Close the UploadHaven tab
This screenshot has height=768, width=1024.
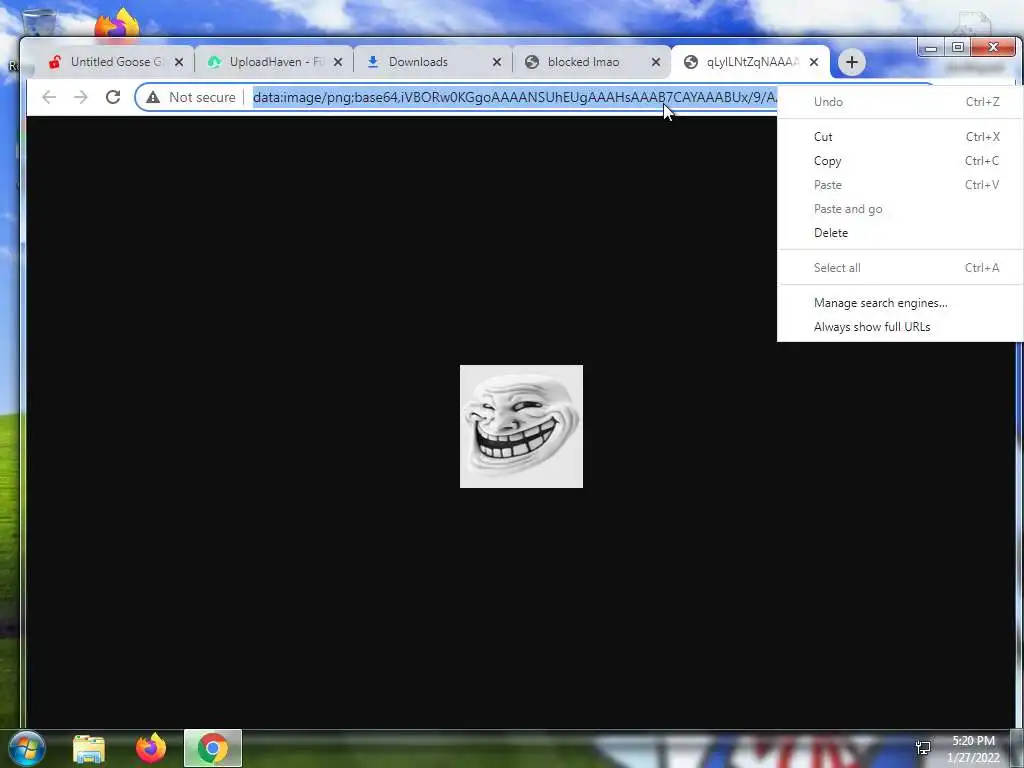pos(338,62)
